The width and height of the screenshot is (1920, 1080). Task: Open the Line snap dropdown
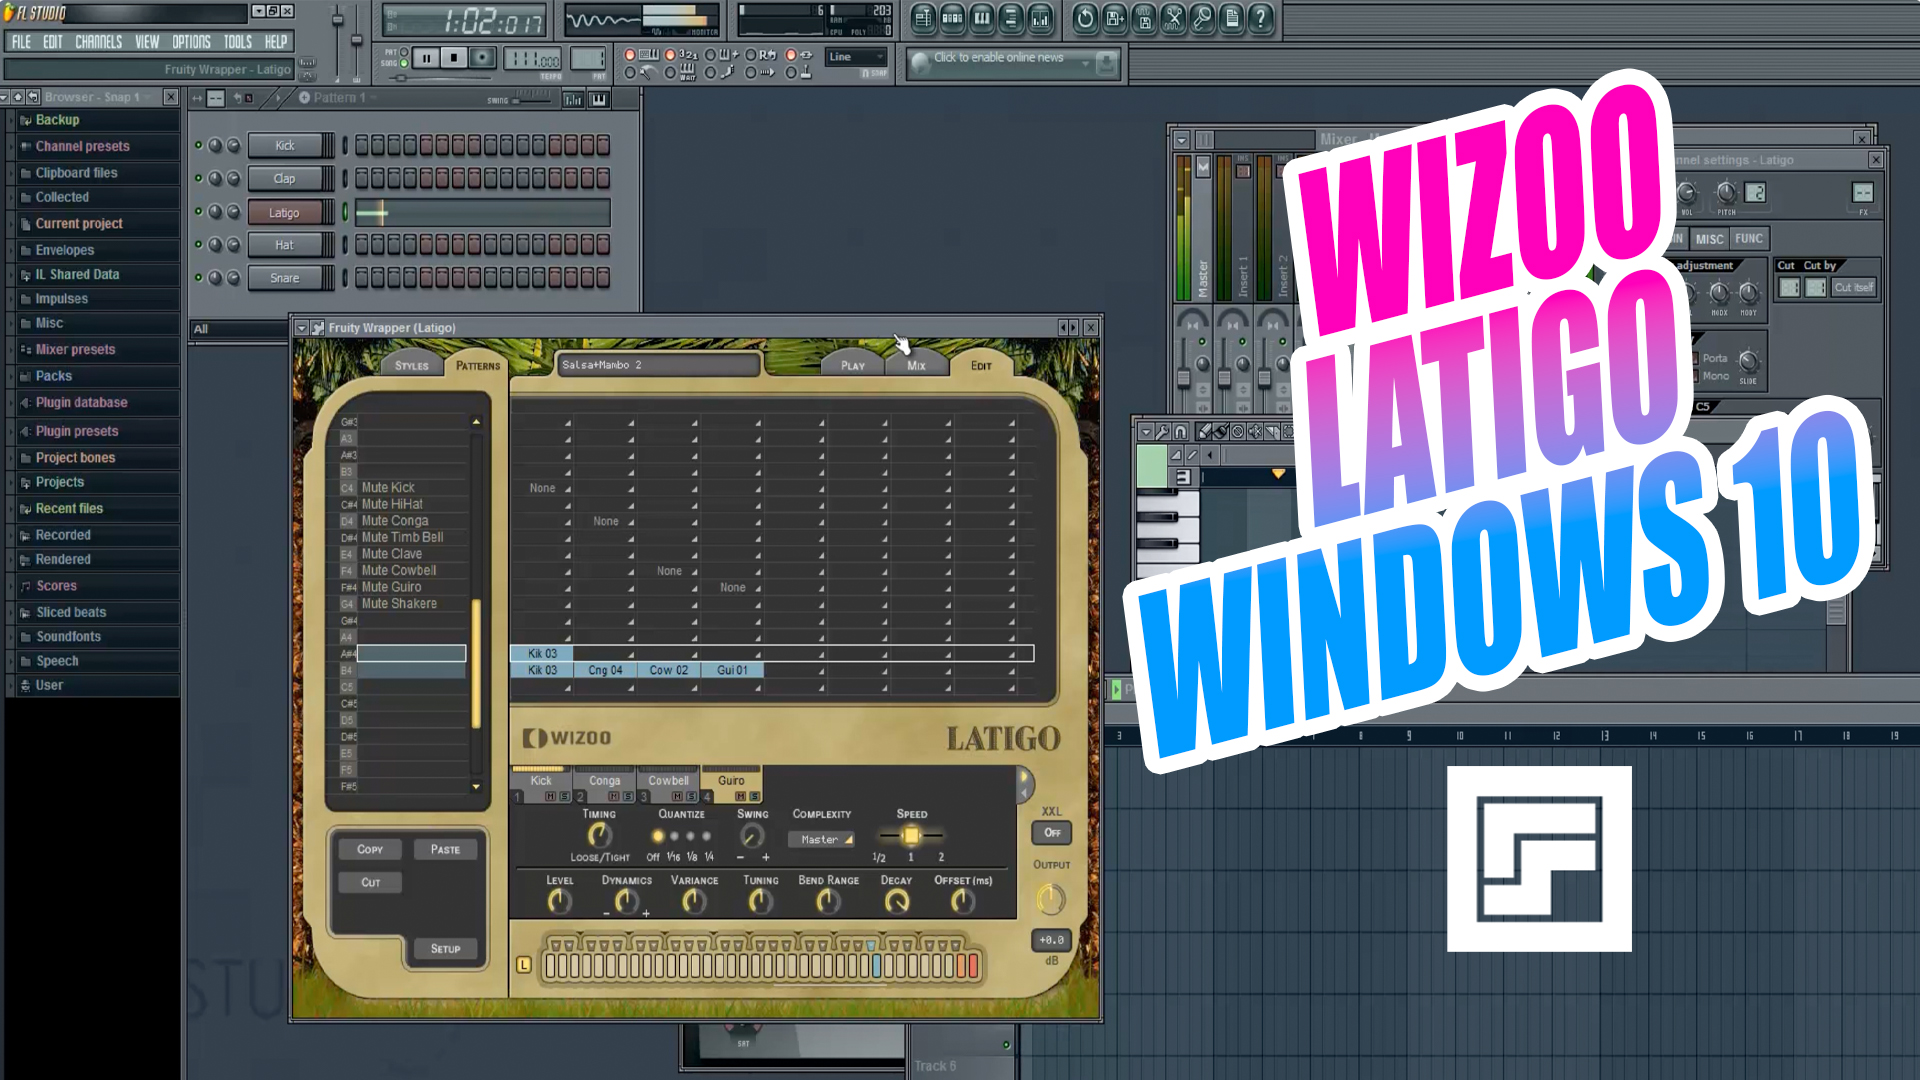pyautogui.click(x=856, y=57)
